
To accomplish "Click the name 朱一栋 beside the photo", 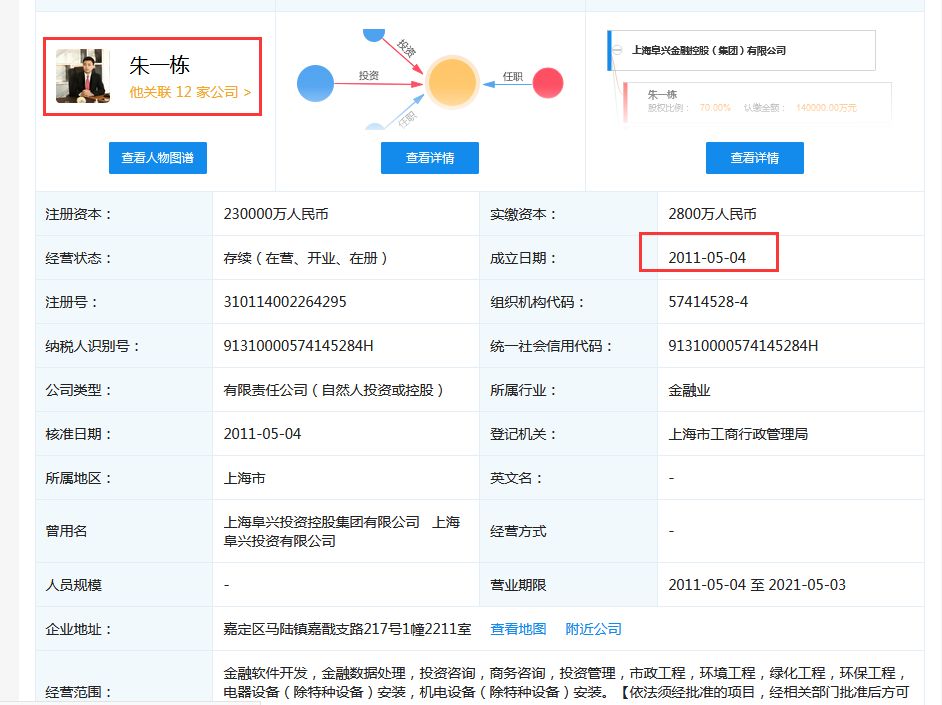I will point(159,65).
